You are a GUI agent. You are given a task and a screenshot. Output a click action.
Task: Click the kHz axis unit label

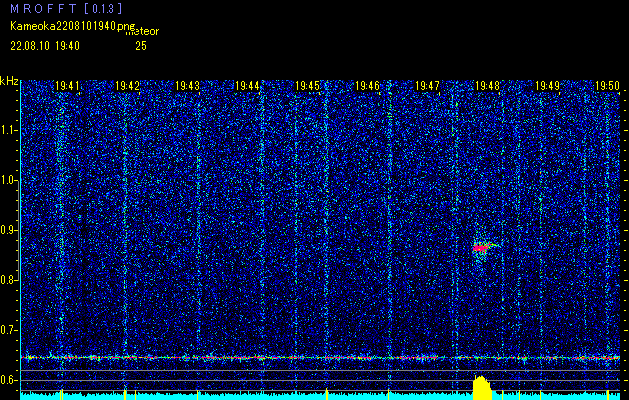tap(9, 81)
